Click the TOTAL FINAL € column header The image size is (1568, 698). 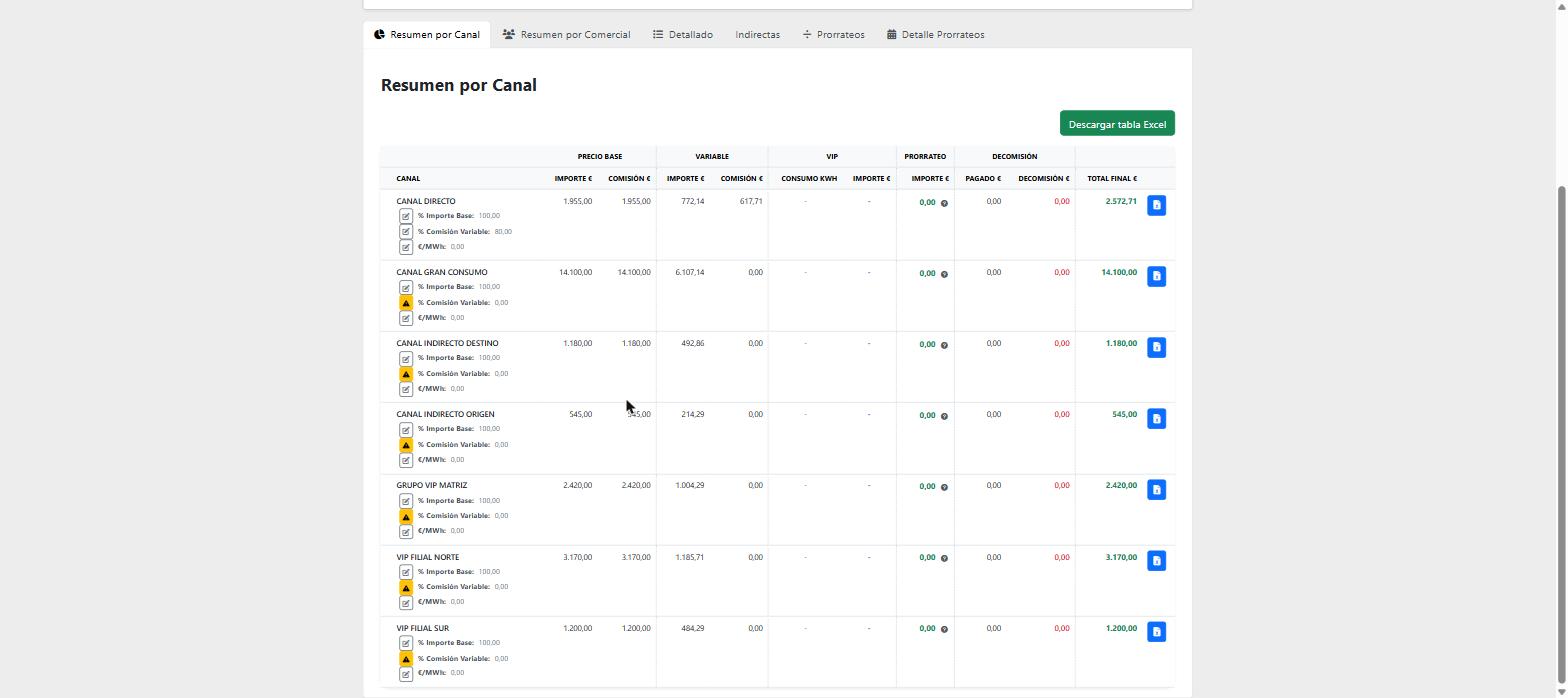click(x=1112, y=179)
